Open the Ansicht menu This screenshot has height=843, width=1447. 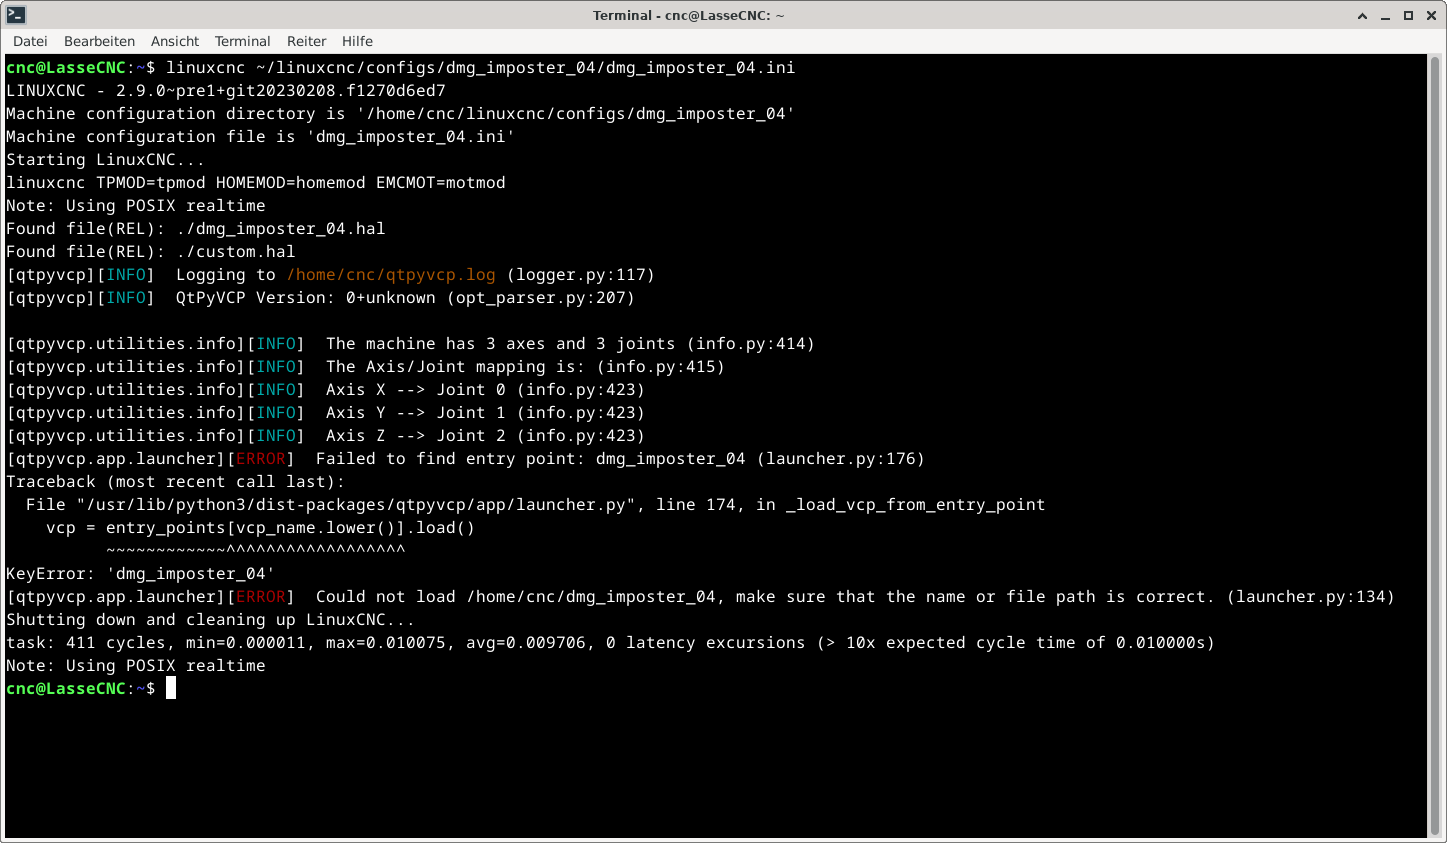tap(175, 41)
